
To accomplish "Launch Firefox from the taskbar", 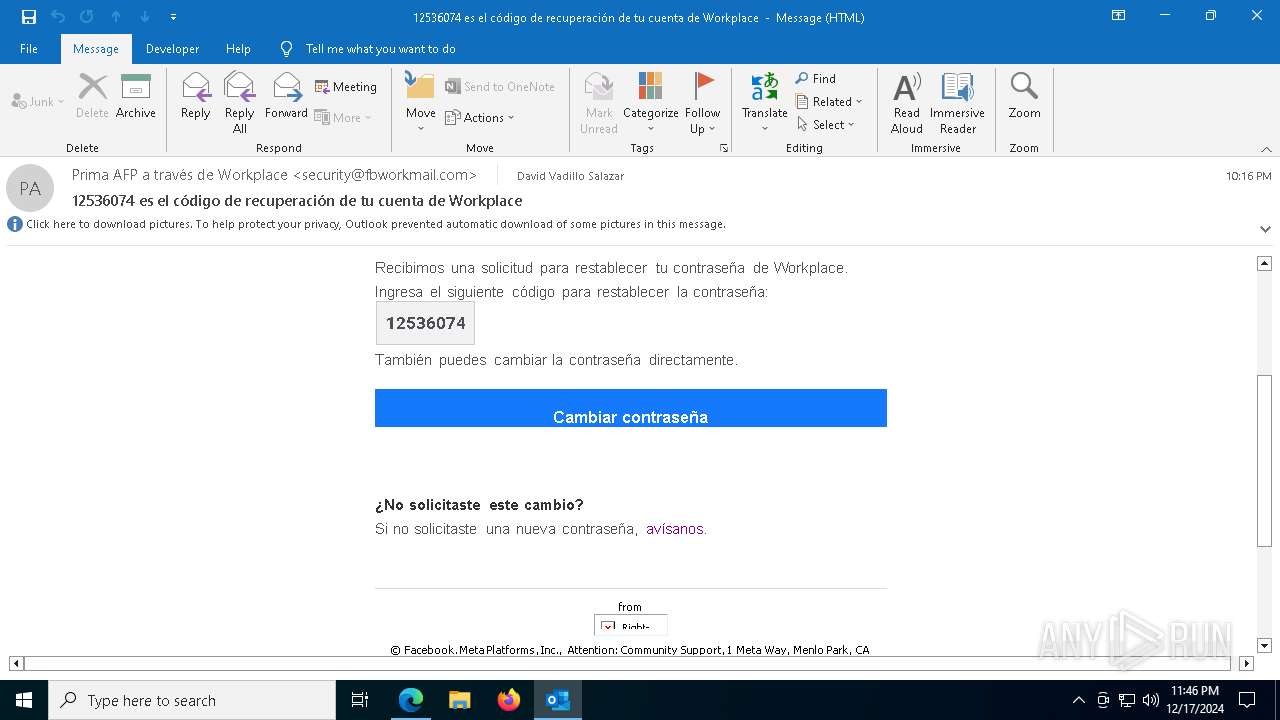I will [509, 700].
